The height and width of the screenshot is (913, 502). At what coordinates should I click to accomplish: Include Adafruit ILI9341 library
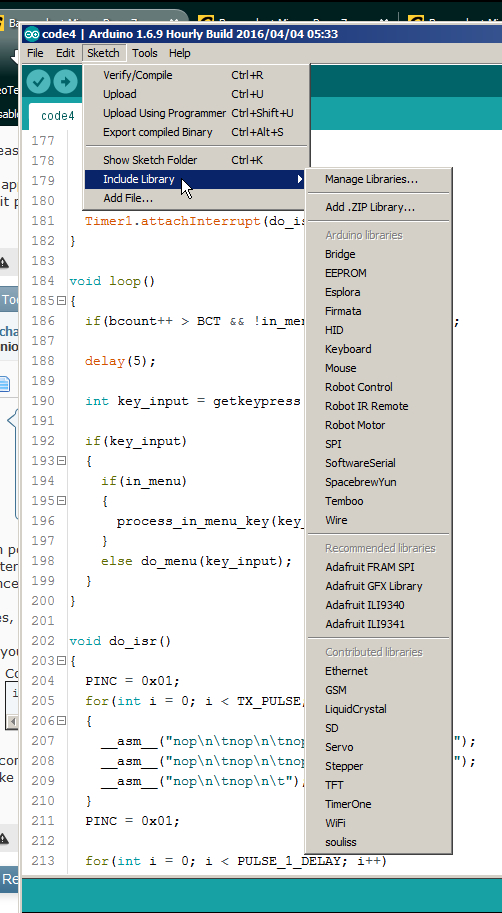[379, 624]
